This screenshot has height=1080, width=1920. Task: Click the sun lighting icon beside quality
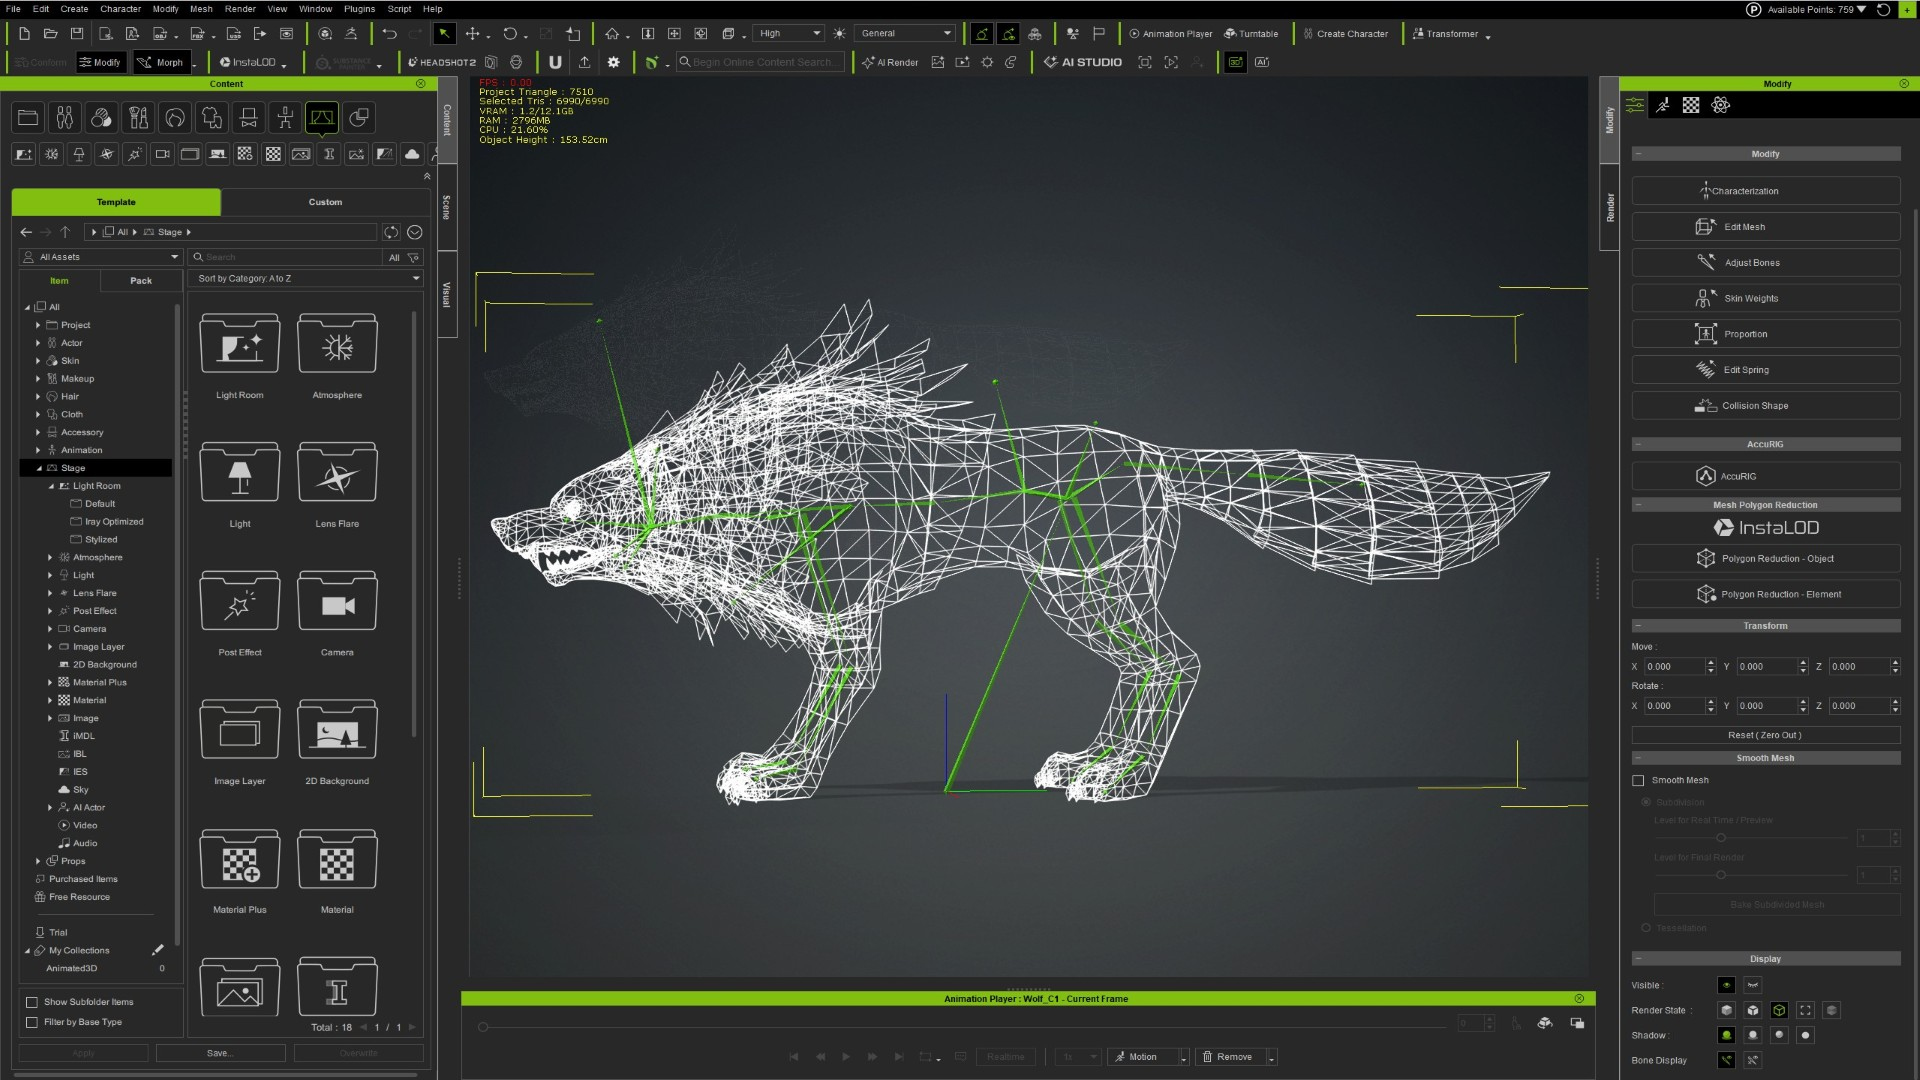pyautogui.click(x=839, y=34)
